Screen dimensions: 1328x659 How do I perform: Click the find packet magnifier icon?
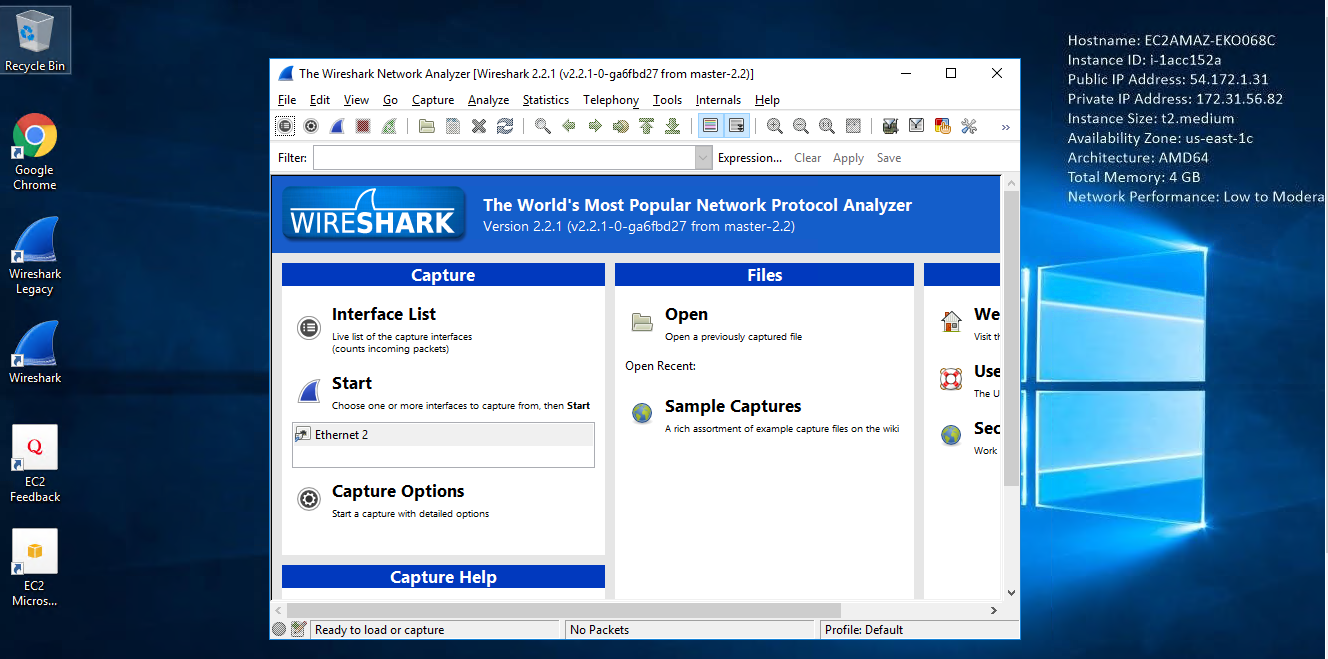click(542, 126)
